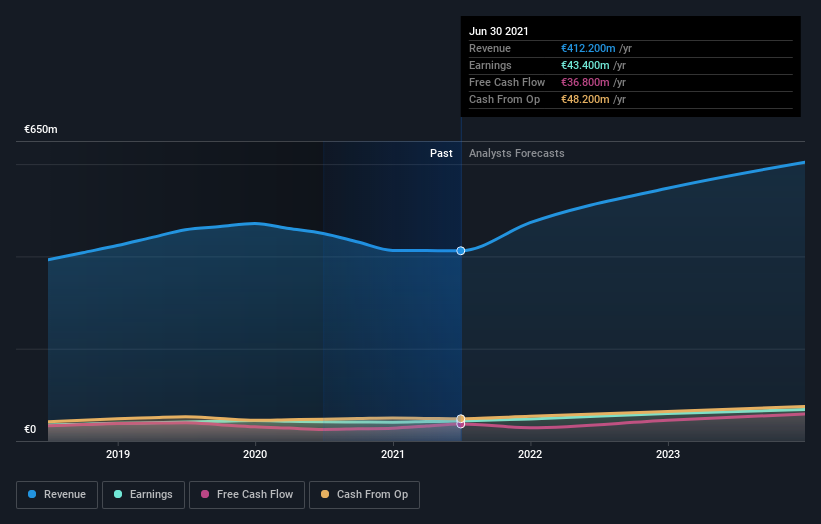Click the Earnings row label in tooltip

(x=490, y=65)
